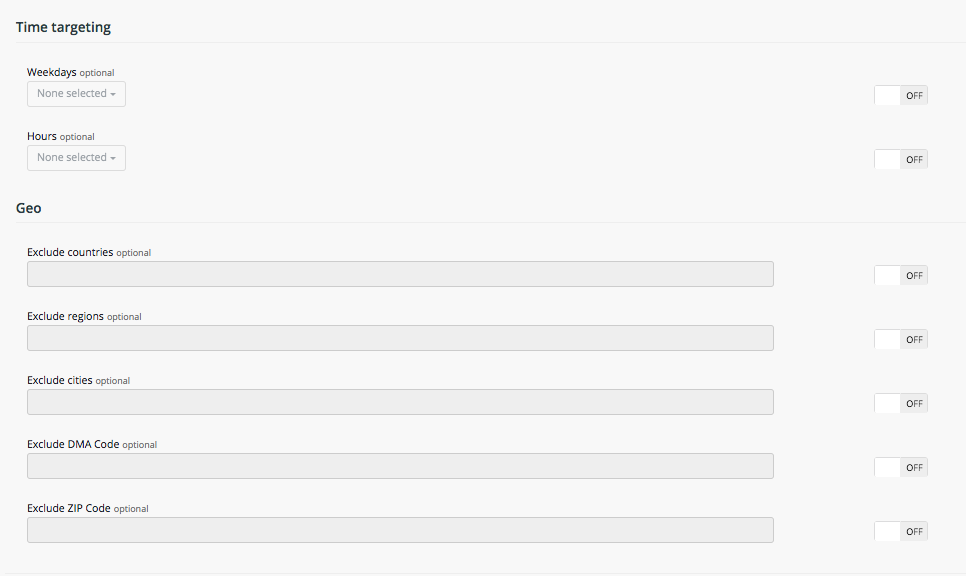Image resolution: width=966 pixels, height=576 pixels.
Task: Enable the Weekdays targeting toggle
Action: pyautogui.click(x=901, y=96)
